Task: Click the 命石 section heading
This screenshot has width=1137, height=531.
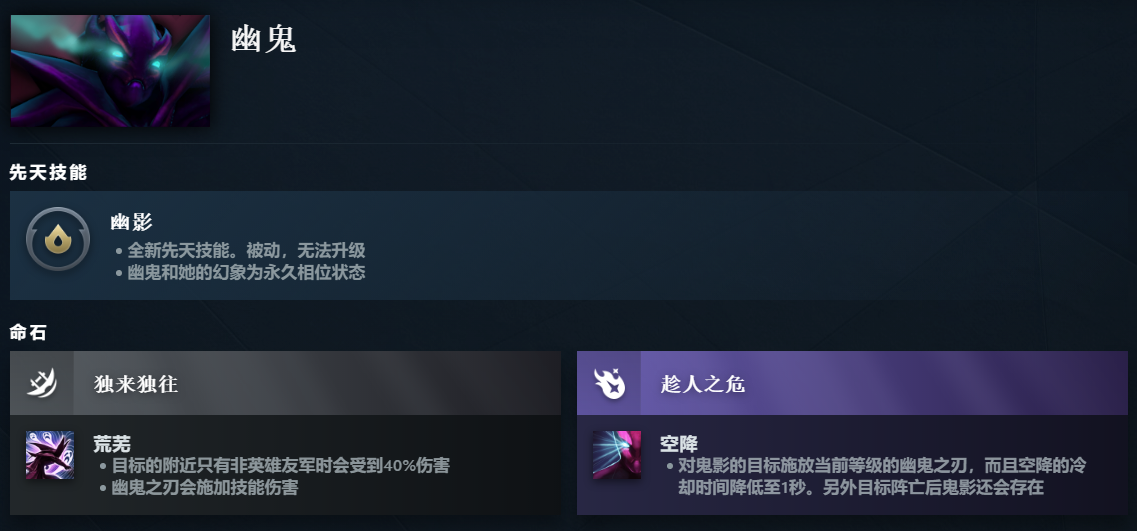Action: coord(28,333)
